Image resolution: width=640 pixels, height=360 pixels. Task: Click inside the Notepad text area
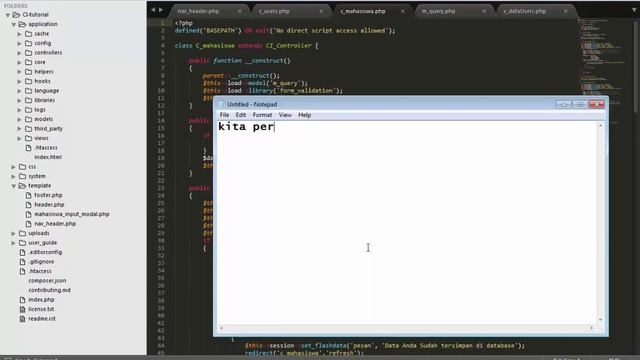407,222
